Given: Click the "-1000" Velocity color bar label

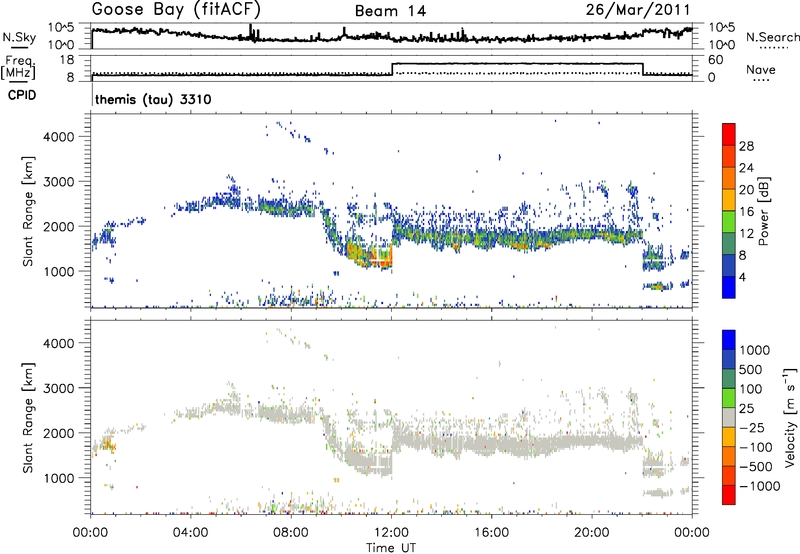Looking at the screenshot, I should pyautogui.click(x=760, y=486).
